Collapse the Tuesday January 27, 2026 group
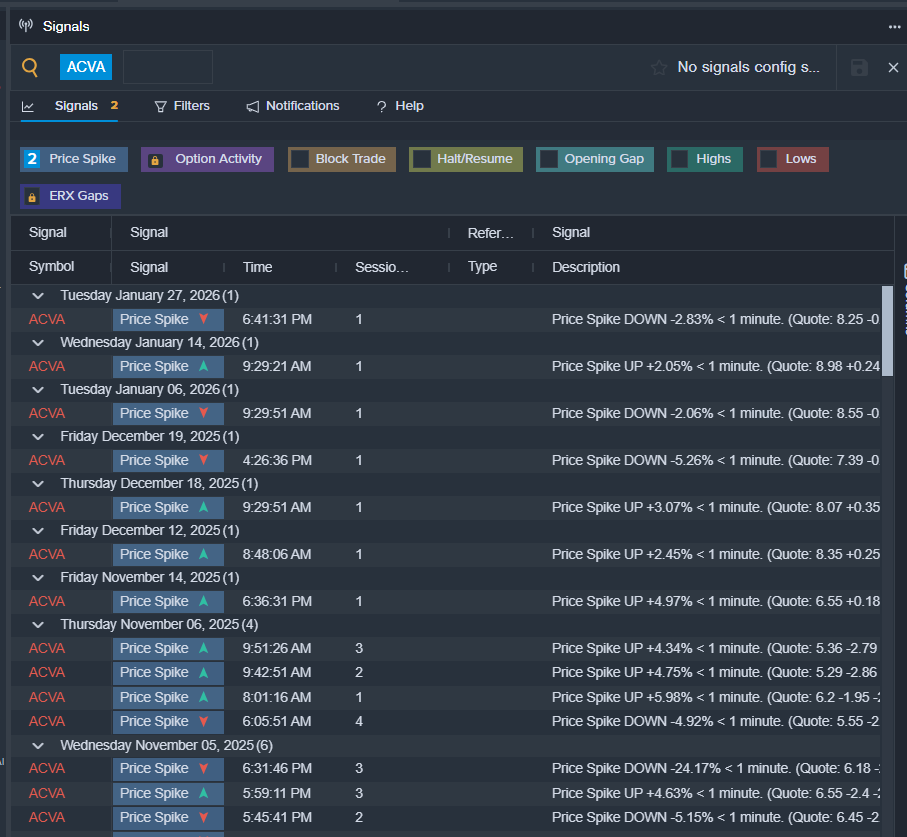907x837 pixels. [x=38, y=296]
